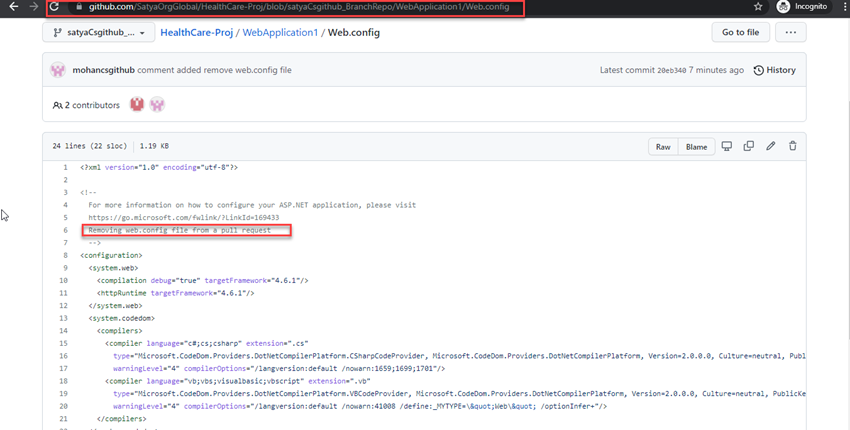The height and width of the screenshot is (430, 850).
Task: Delete file with trash icon
Action: [793, 146]
